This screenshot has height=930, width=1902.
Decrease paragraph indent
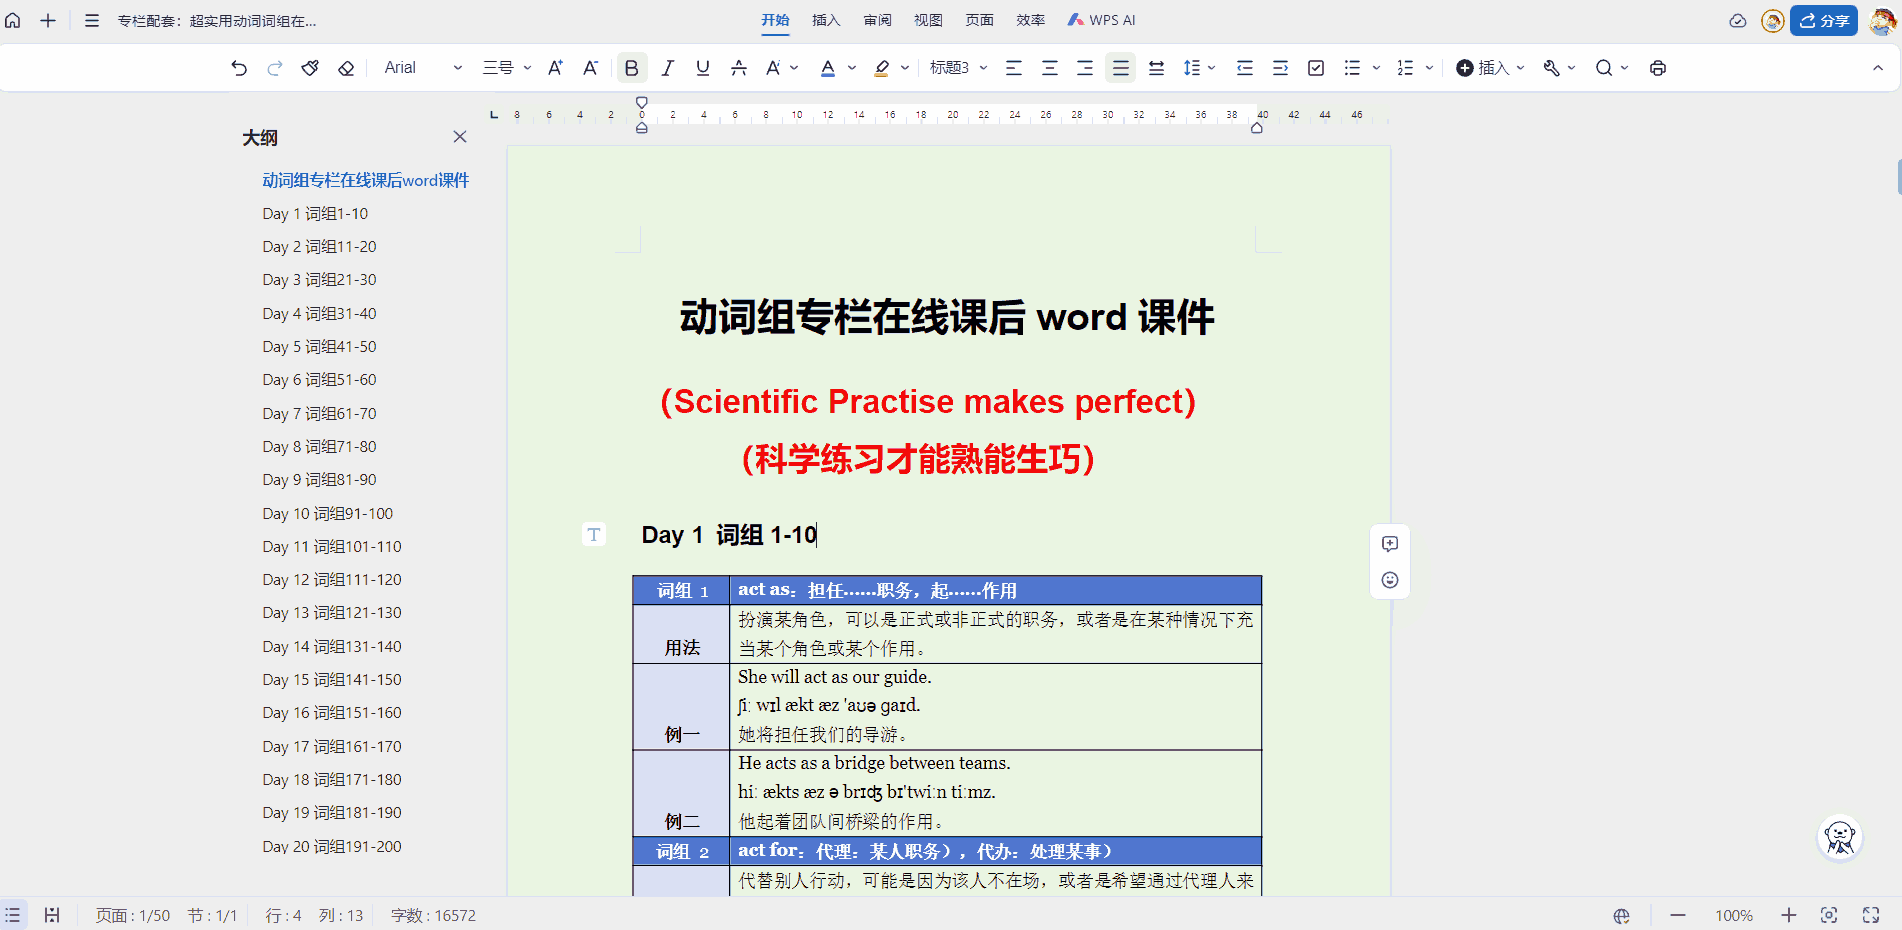(1245, 68)
